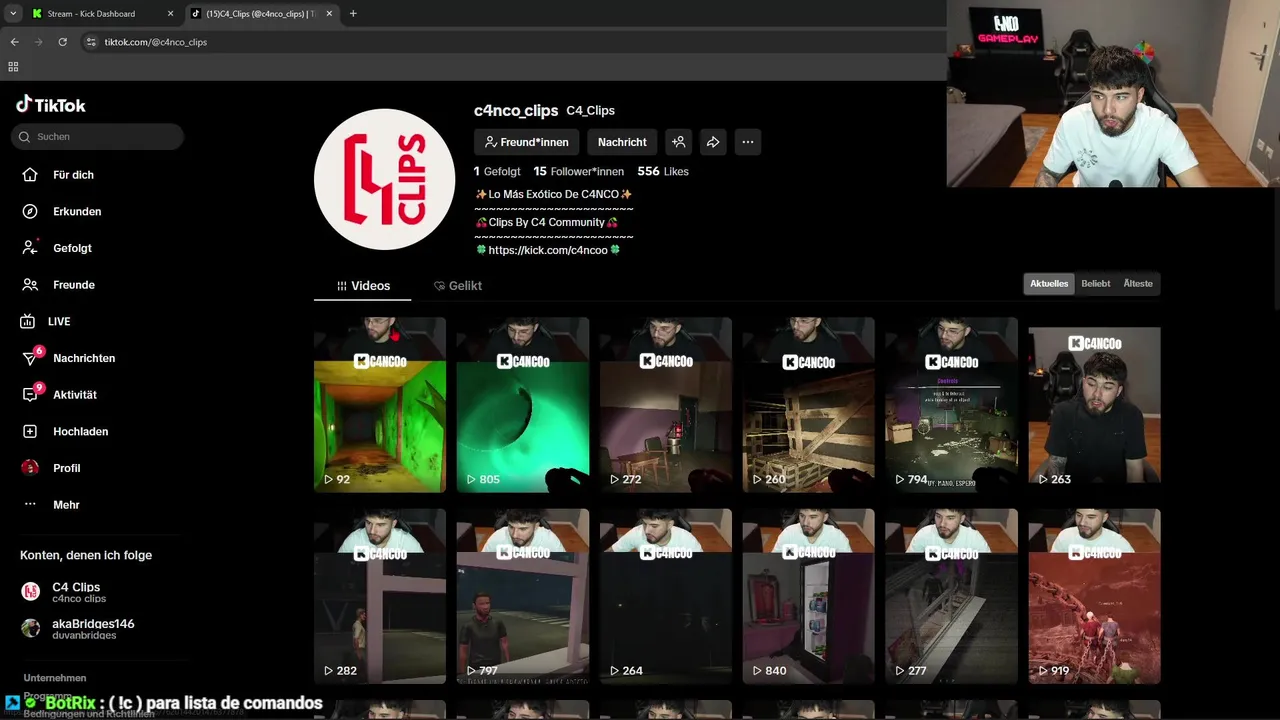Sort videos by Aktuelles
The width and height of the screenshot is (1280, 720).
(1049, 284)
